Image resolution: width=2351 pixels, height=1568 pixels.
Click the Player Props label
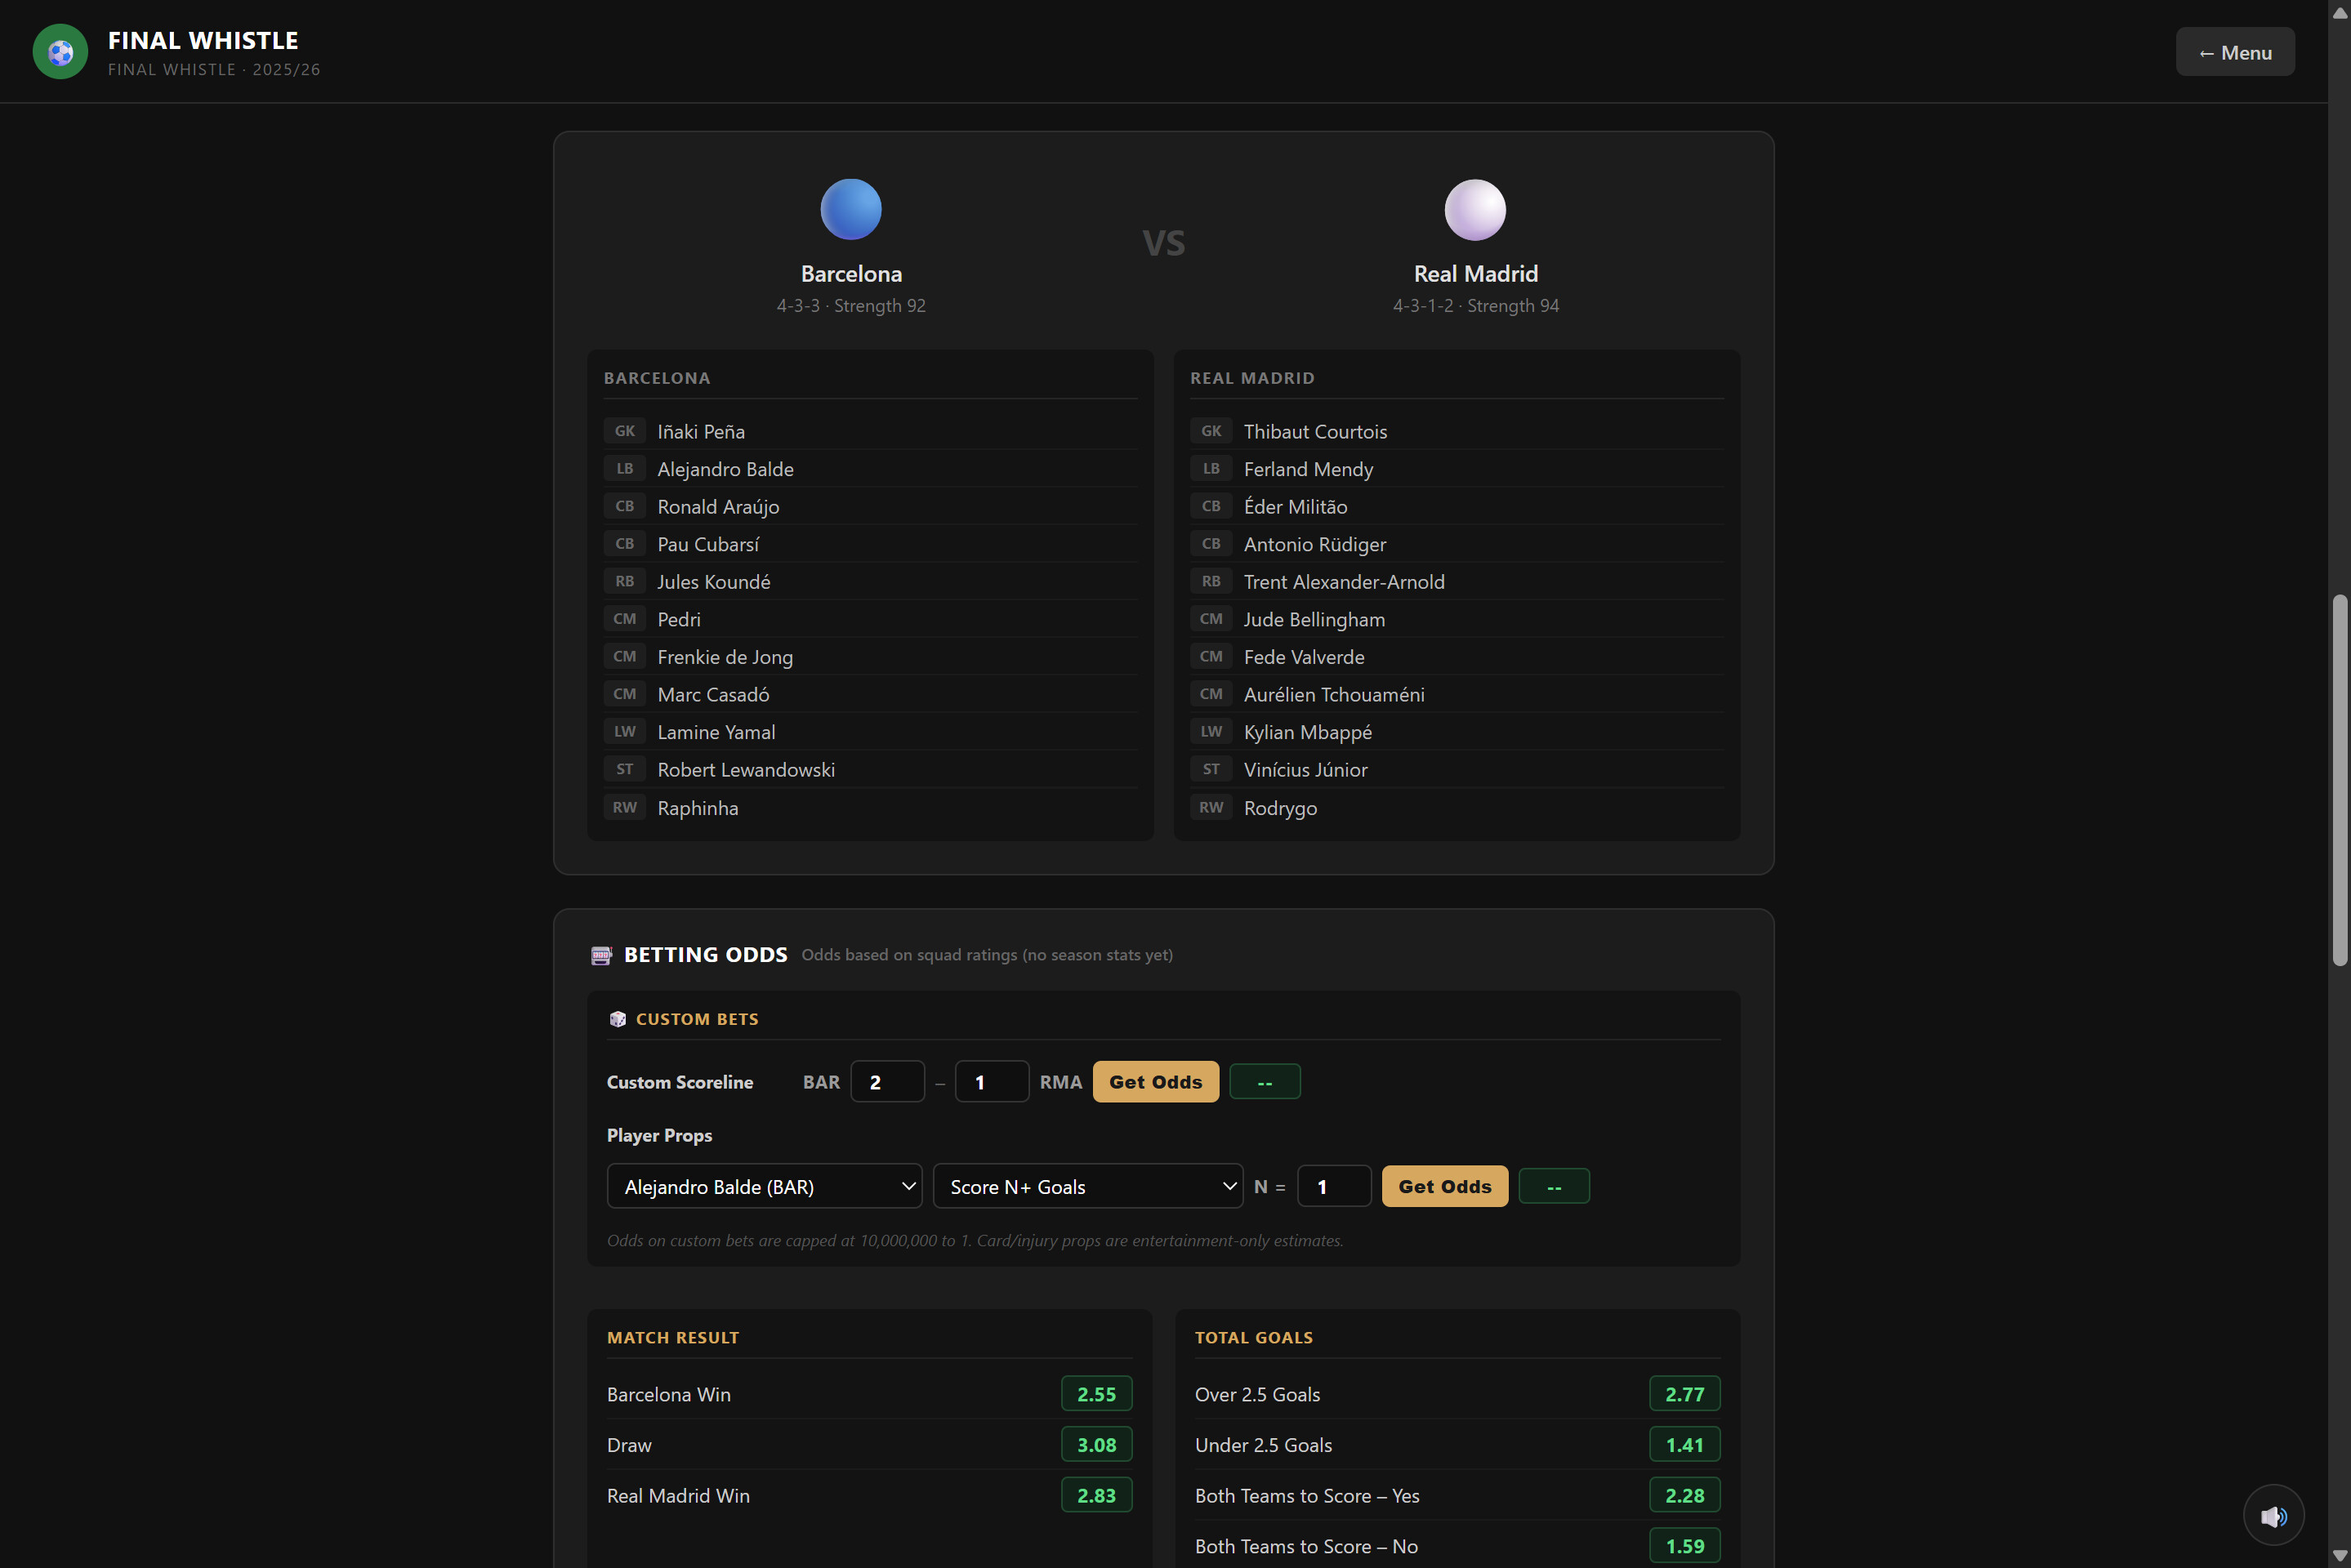point(659,1135)
